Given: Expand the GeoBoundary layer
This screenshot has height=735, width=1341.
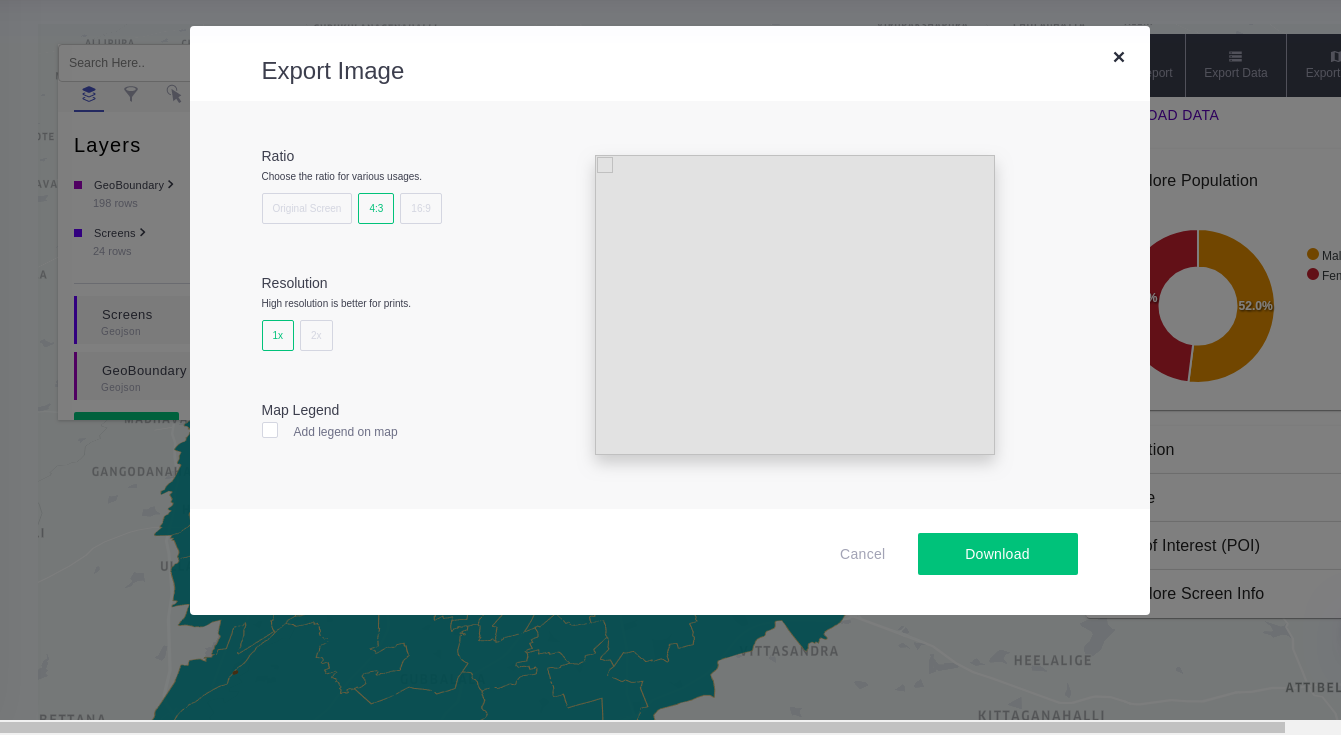Looking at the screenshot, I should coord(170,184).
